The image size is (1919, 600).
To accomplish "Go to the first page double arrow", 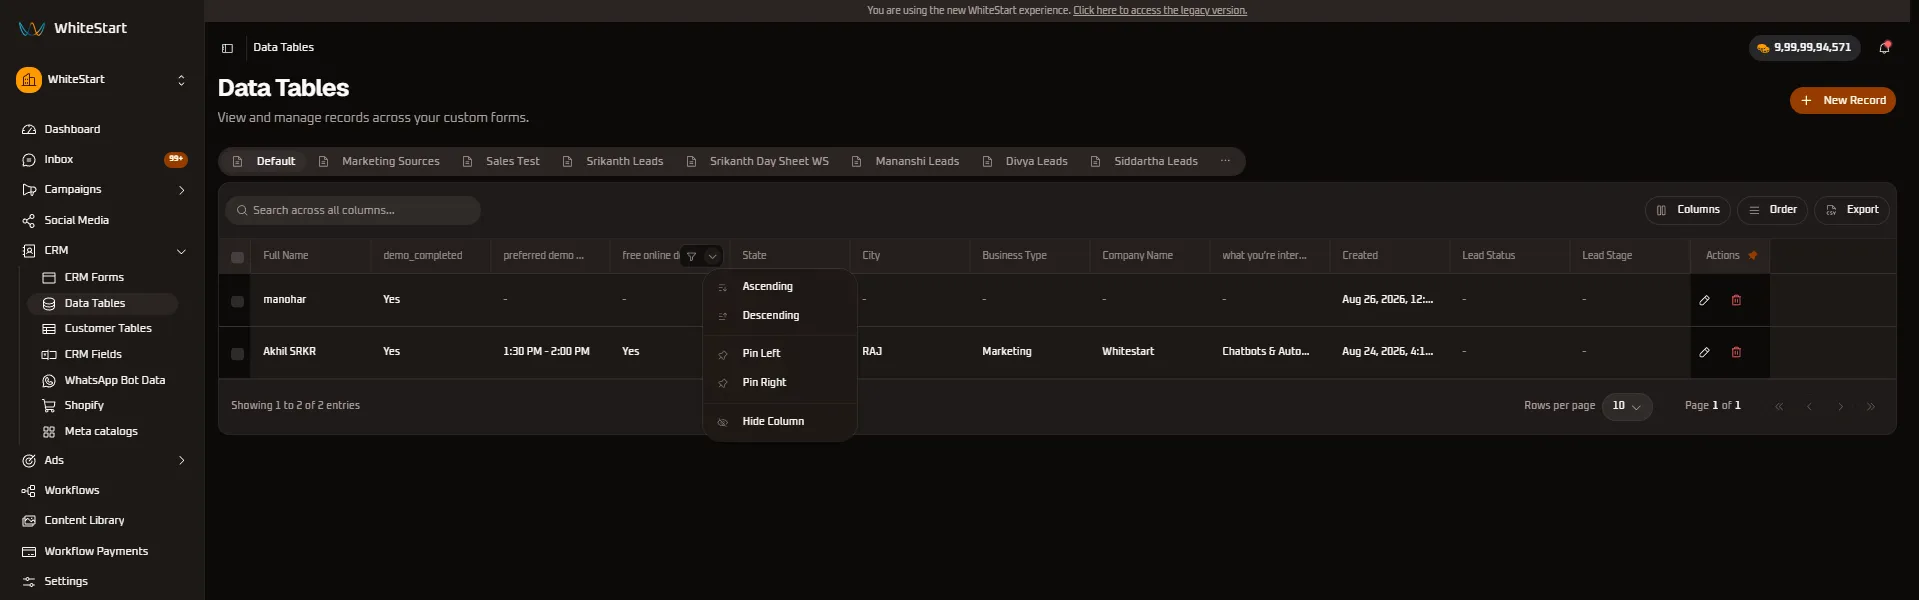I will point(1779,406).
